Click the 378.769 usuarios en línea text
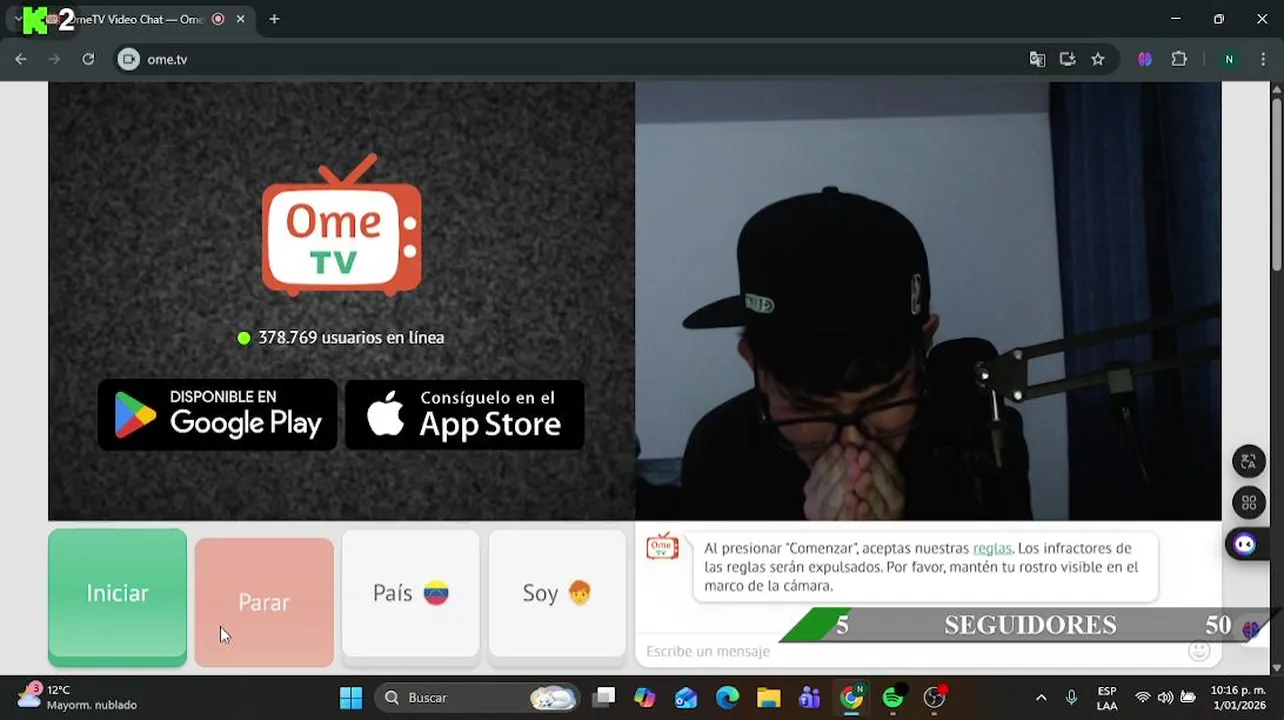Screen dimensions: 1284x720 (x=351, y=338)
